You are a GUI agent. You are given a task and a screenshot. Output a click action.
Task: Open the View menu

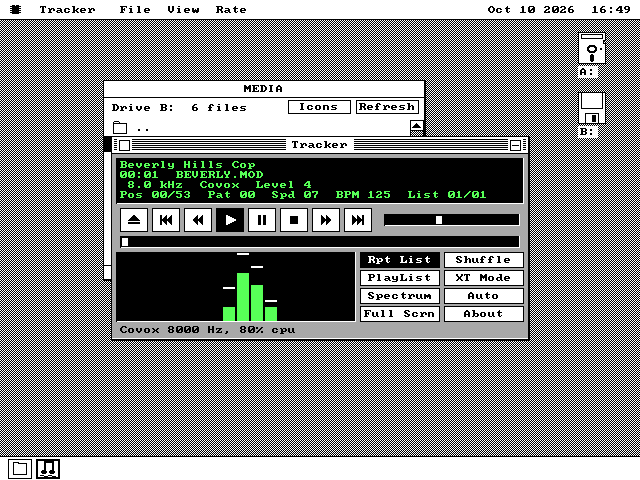click(x=183, y=9)
